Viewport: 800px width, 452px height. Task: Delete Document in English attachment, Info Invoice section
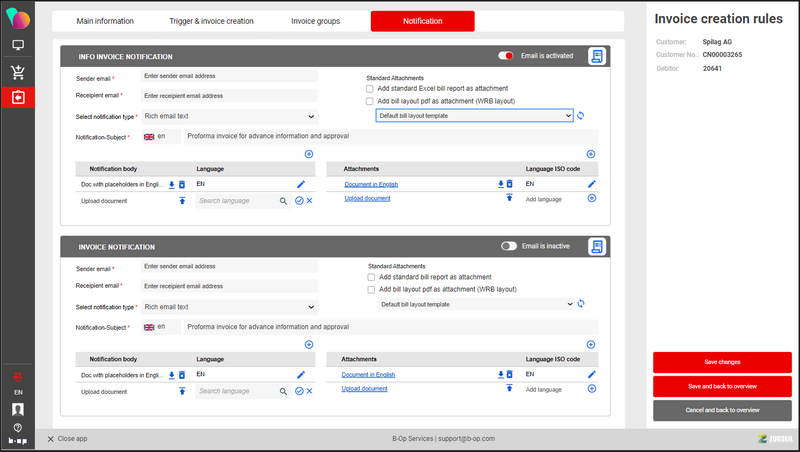(509, 184)
